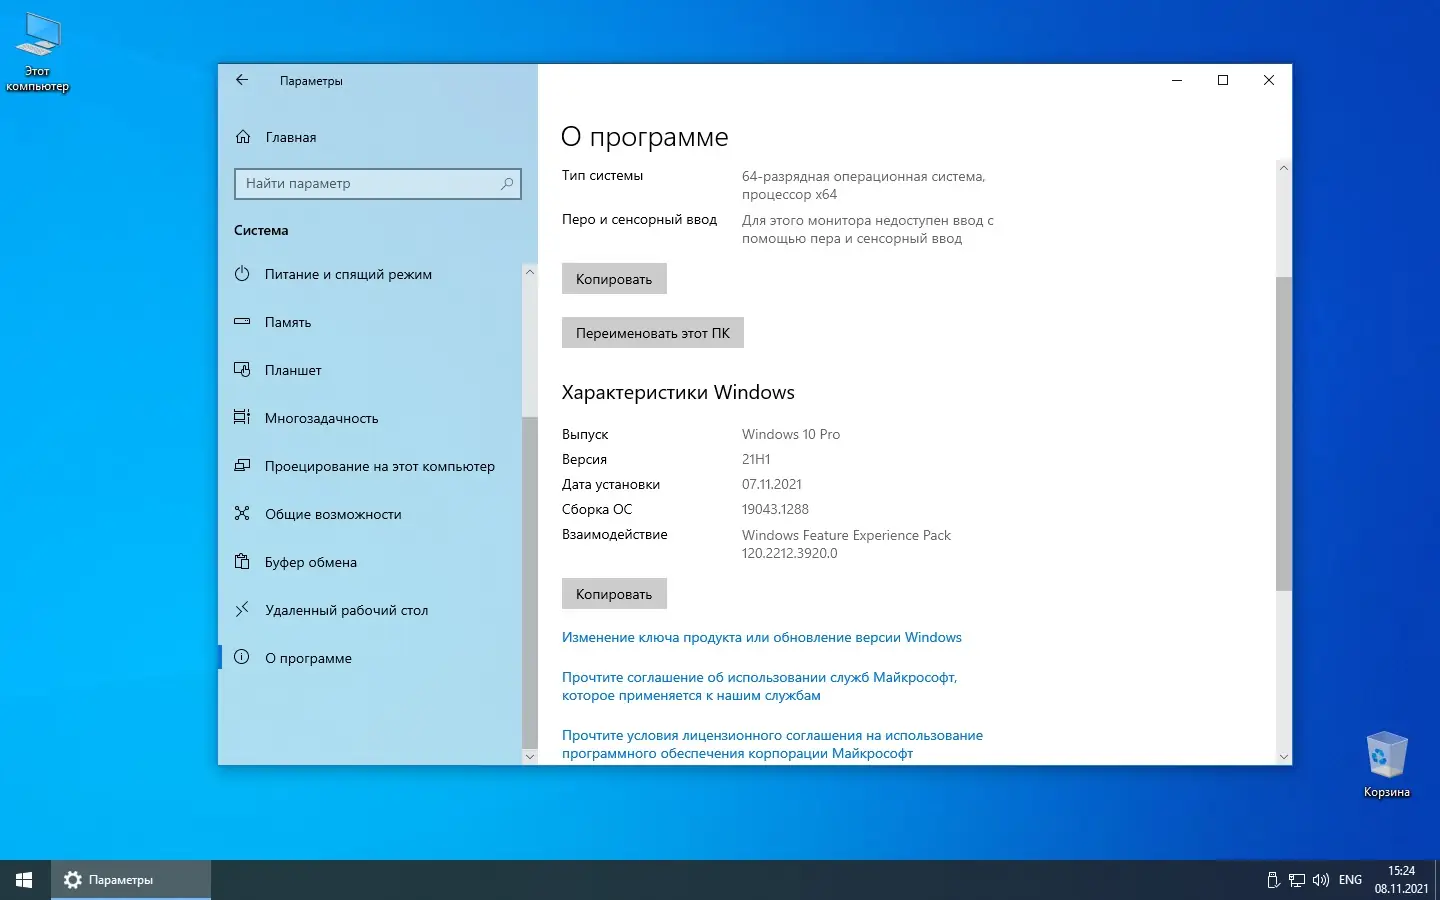Open Удаленный рабочий стол settings

[x=347, y=610]
